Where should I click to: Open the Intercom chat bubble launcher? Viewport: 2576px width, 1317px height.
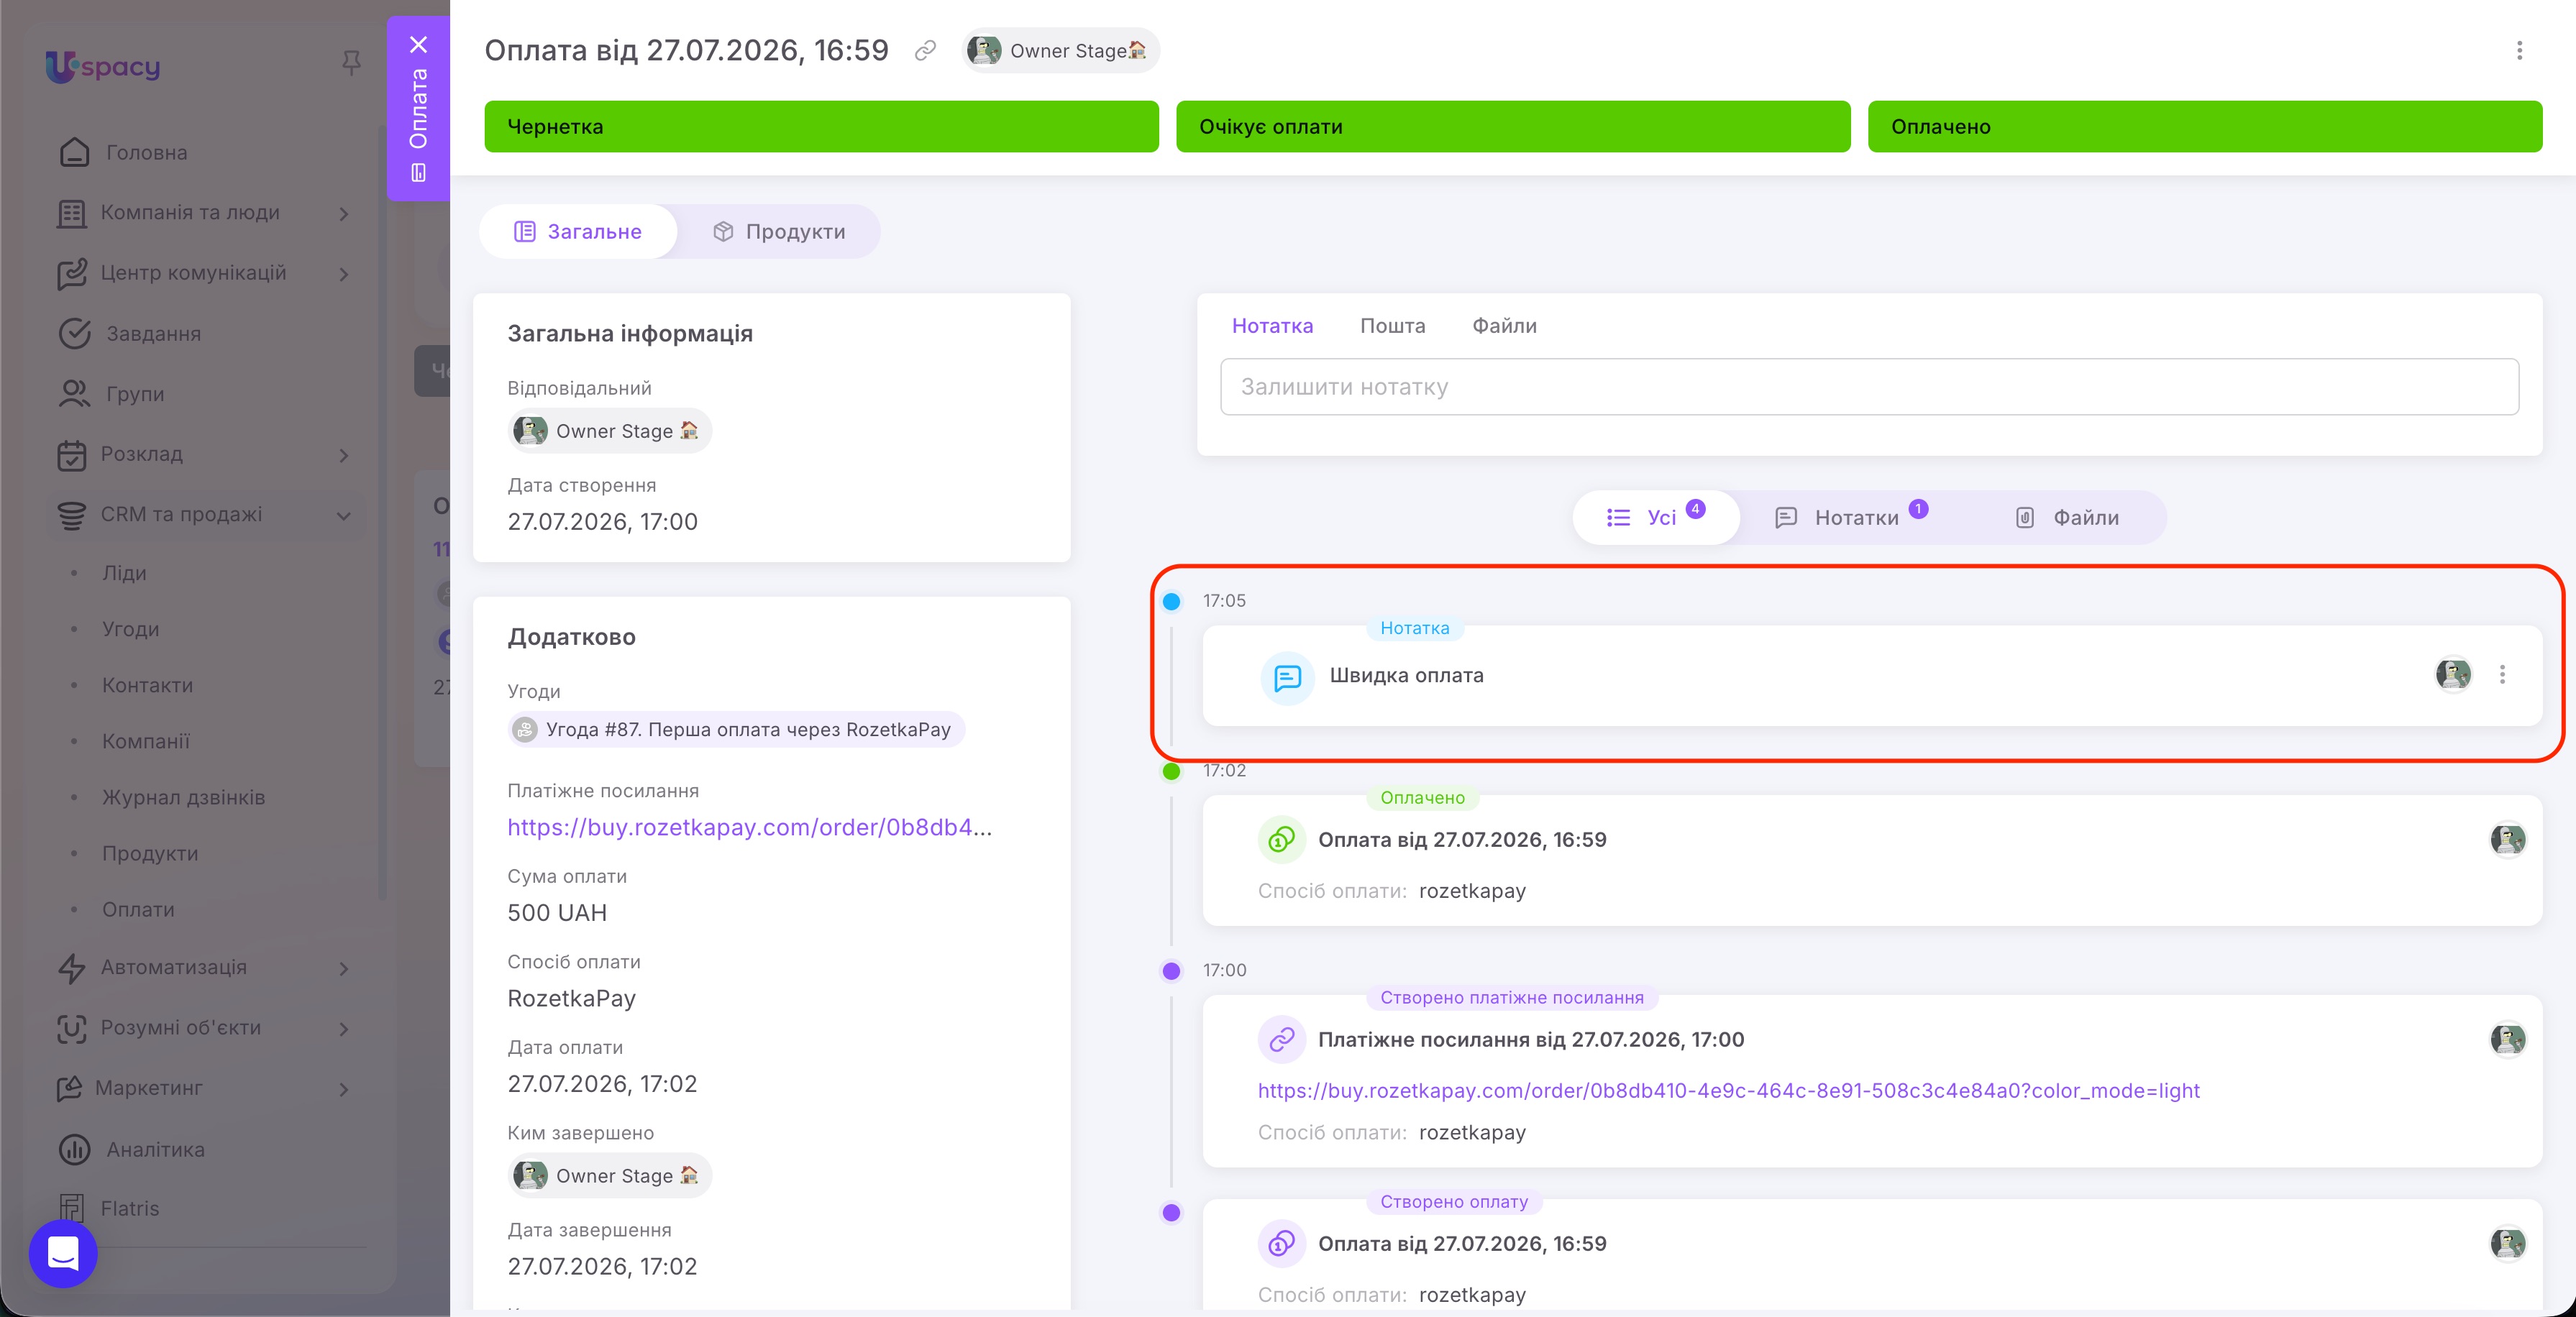pyautogui.click(x=63, y=1253)
